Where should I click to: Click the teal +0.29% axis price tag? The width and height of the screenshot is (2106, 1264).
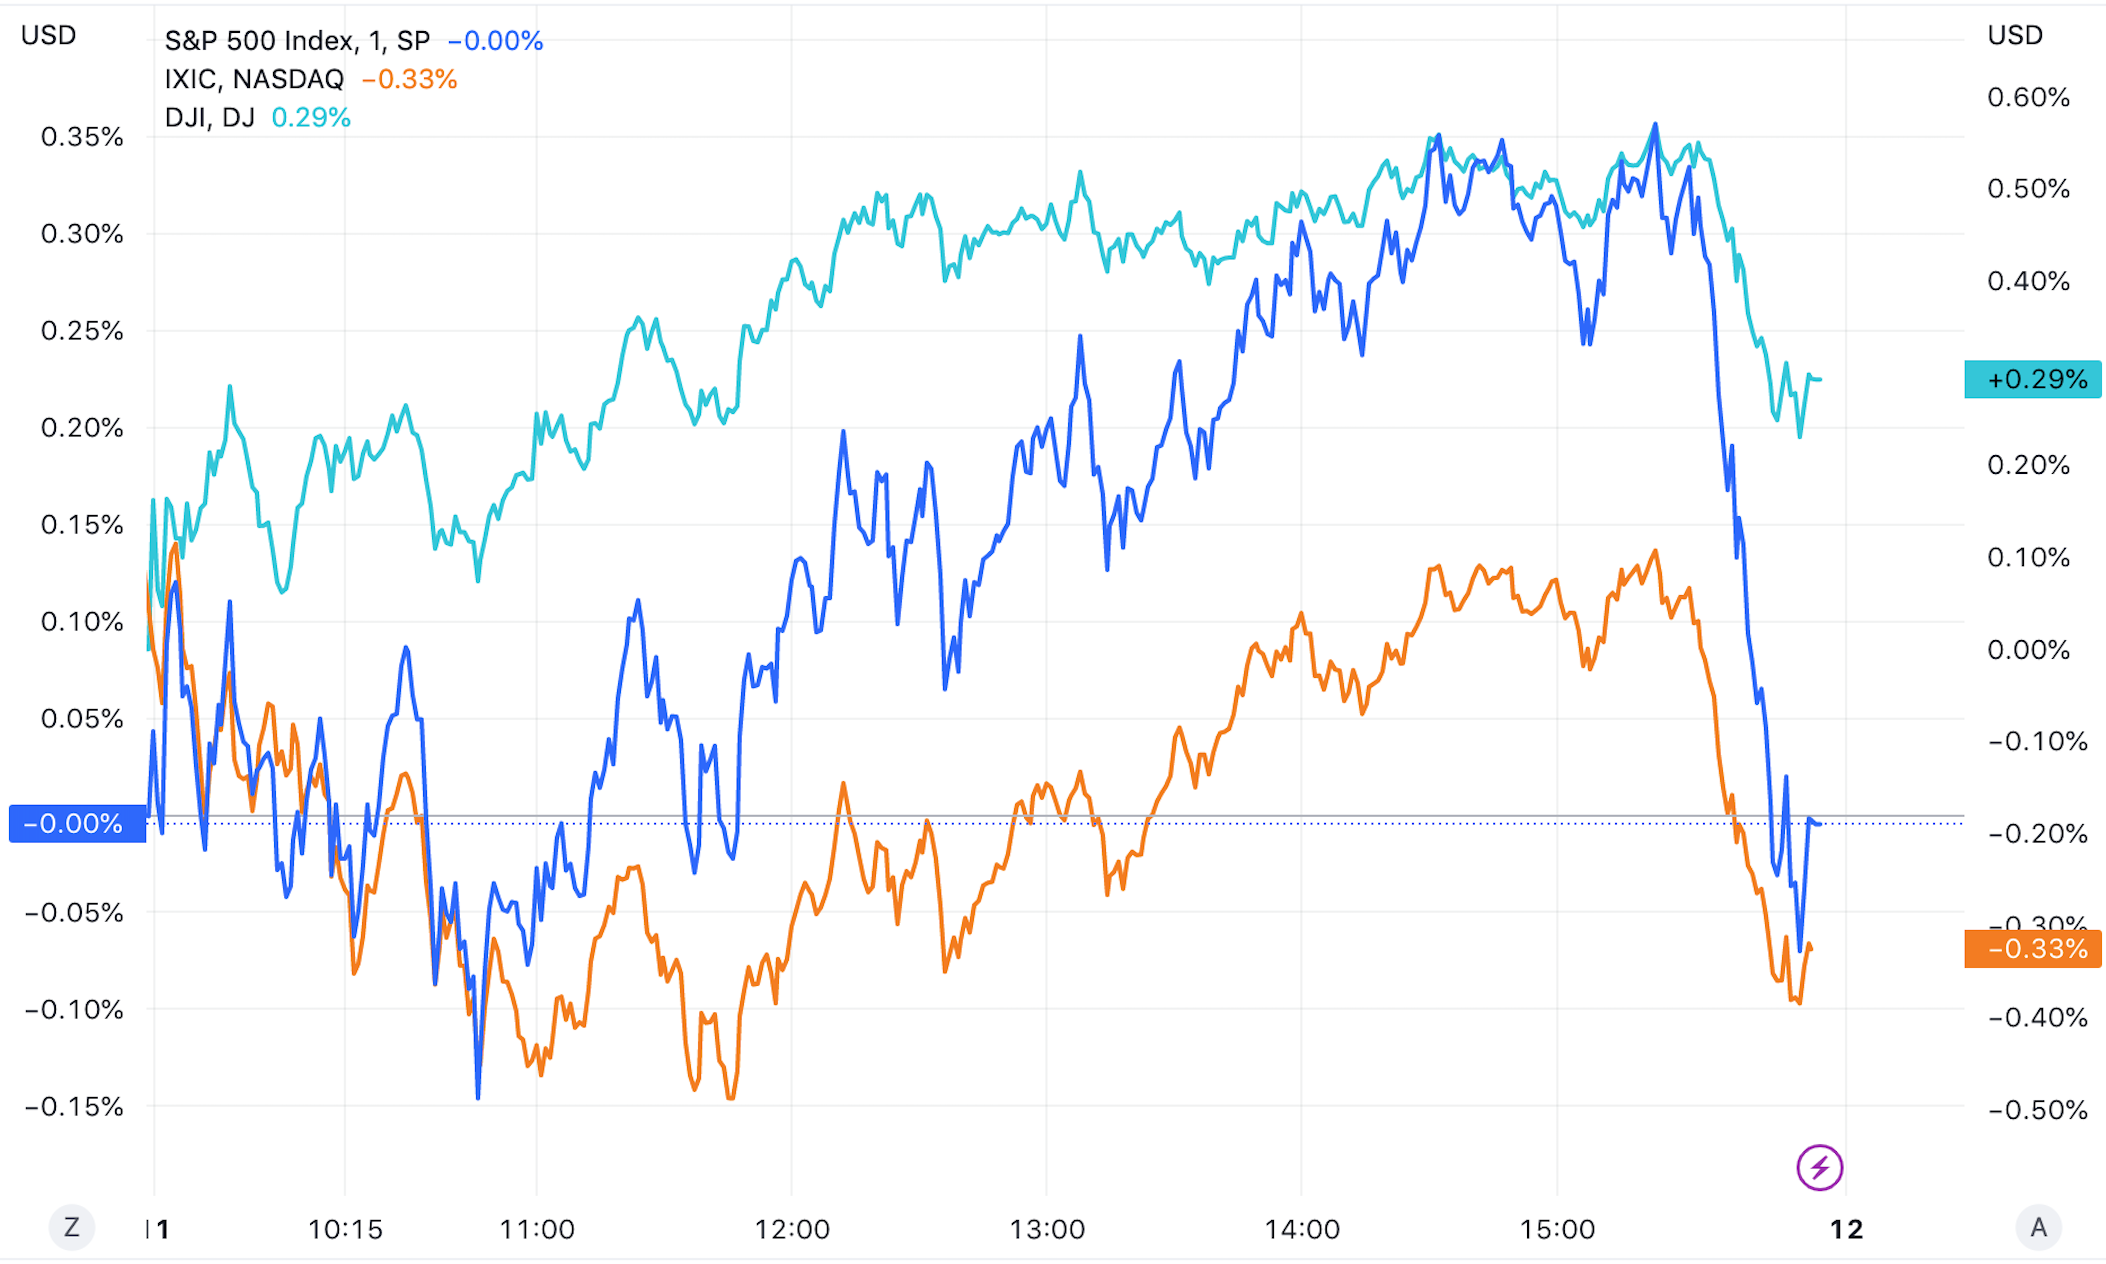[x=2033, y=380]
